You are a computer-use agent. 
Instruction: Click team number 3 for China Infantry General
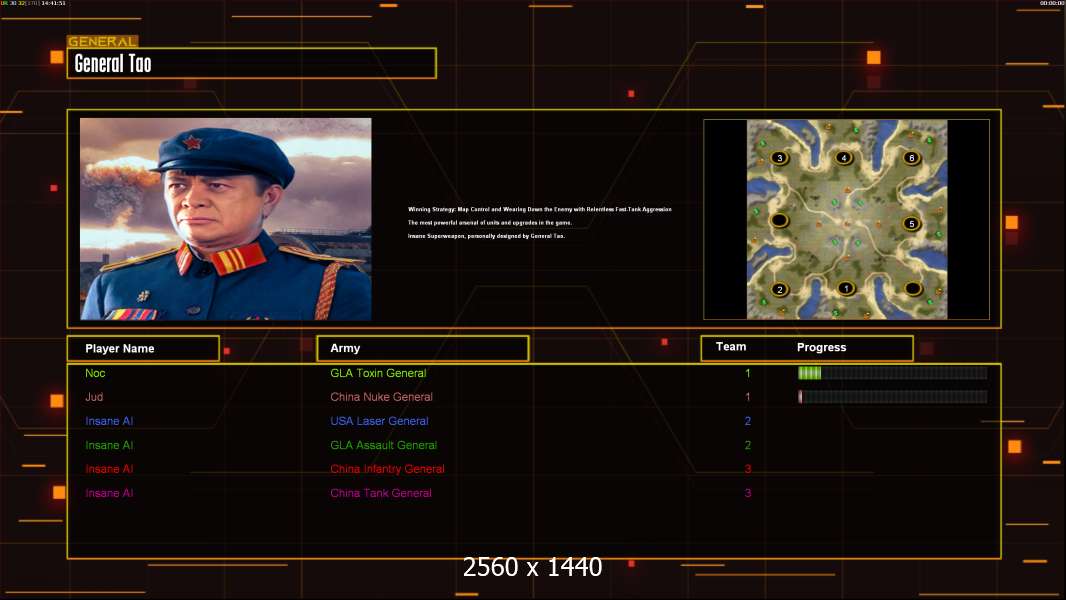pos(748,469)
